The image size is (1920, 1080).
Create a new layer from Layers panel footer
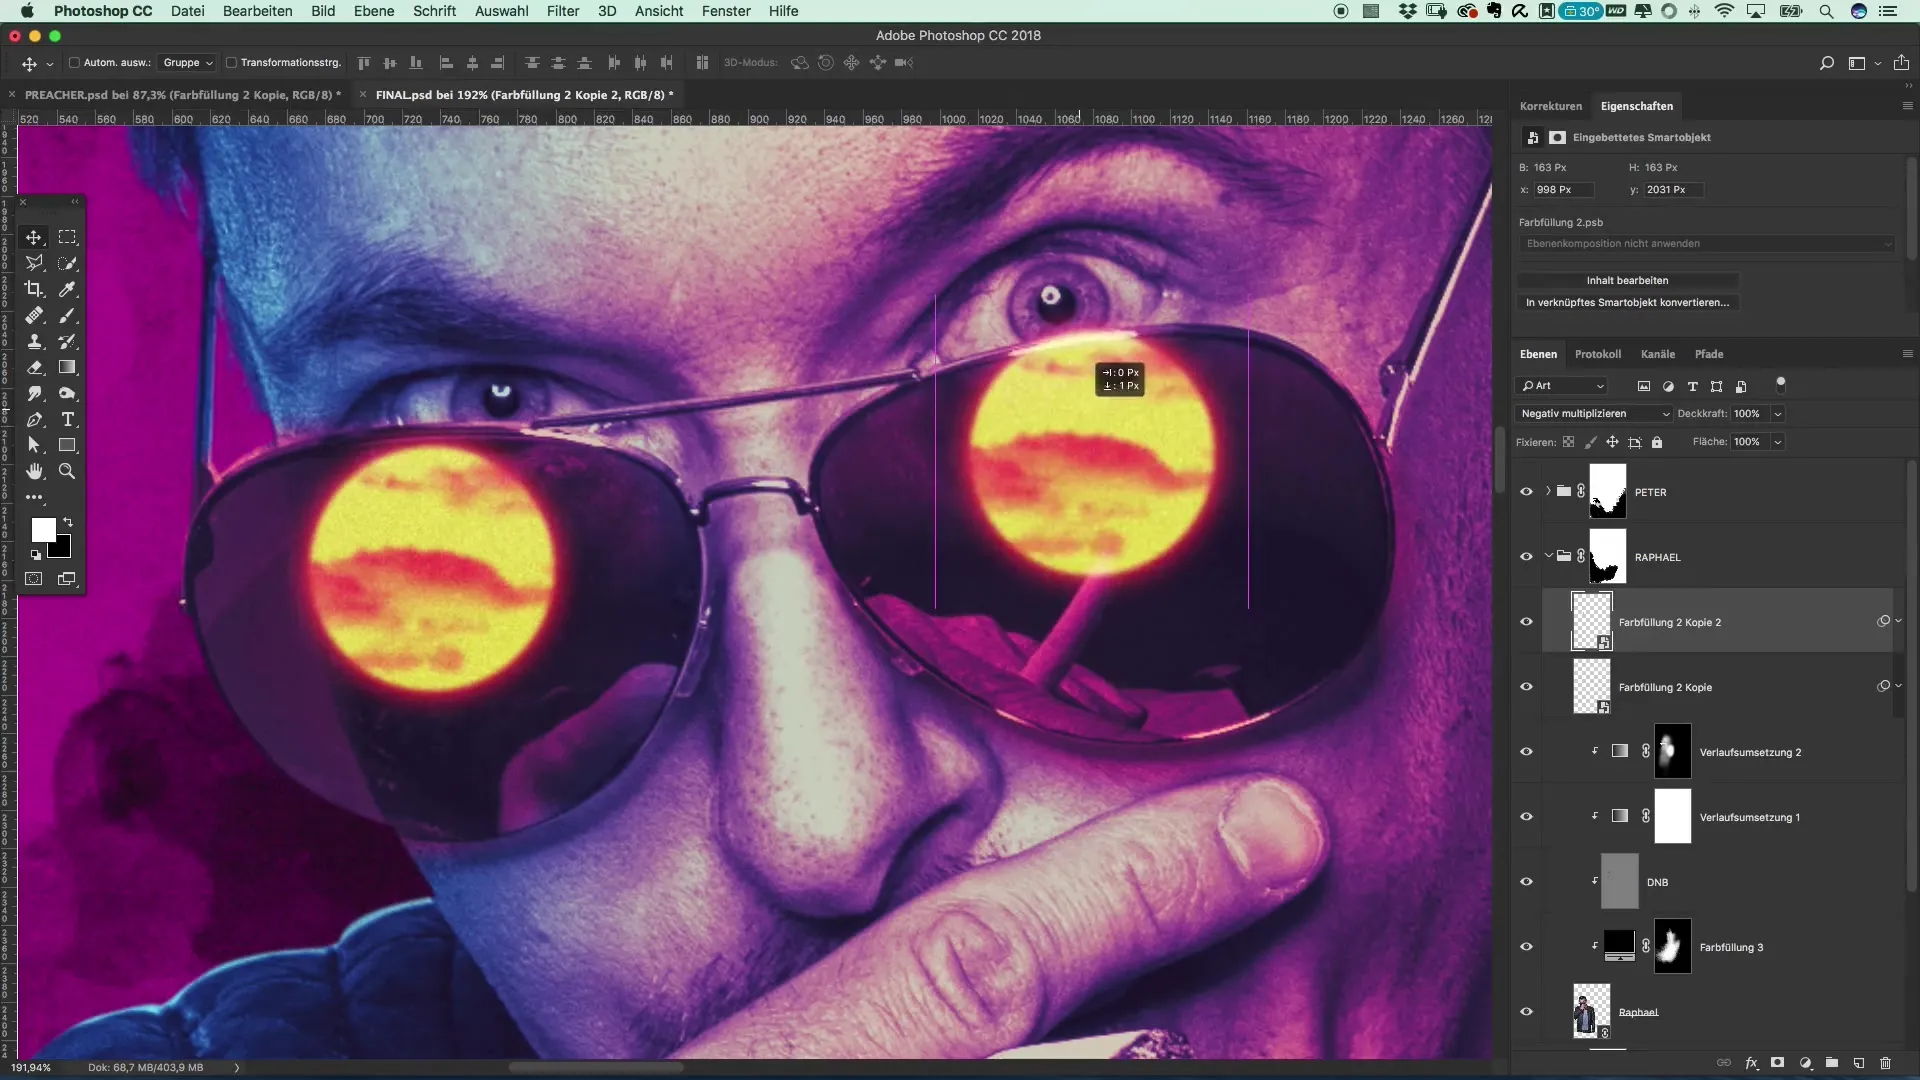1858,1063
